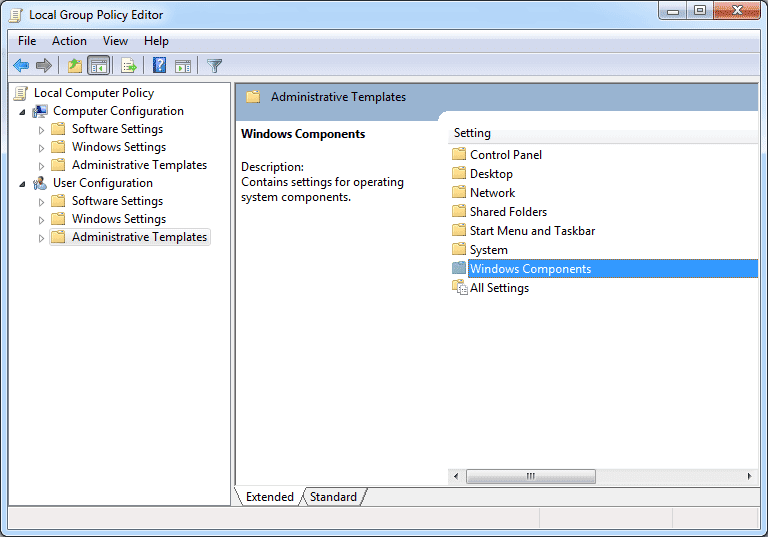This screenshot has width=768, height=537.
Task: Expand Windows Settings under User Configuration
Action: click(42, 220)
